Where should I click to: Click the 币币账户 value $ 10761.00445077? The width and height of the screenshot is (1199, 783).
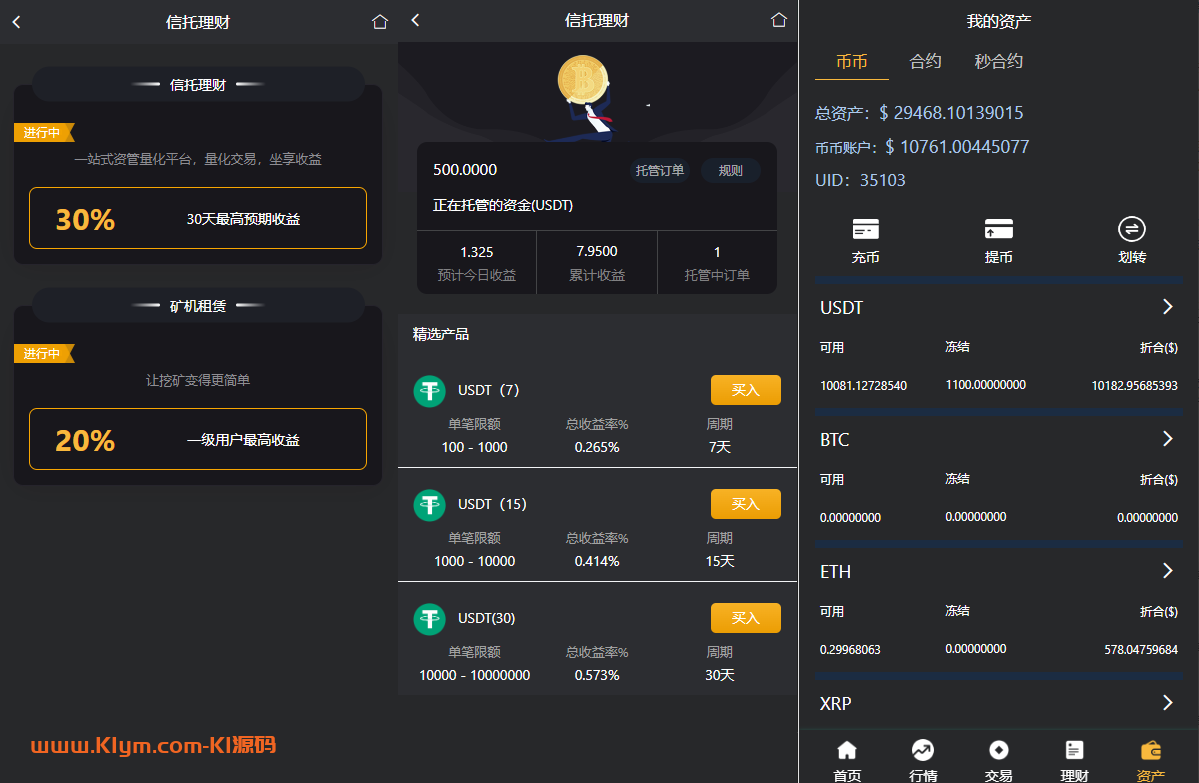tap(957, 147)
